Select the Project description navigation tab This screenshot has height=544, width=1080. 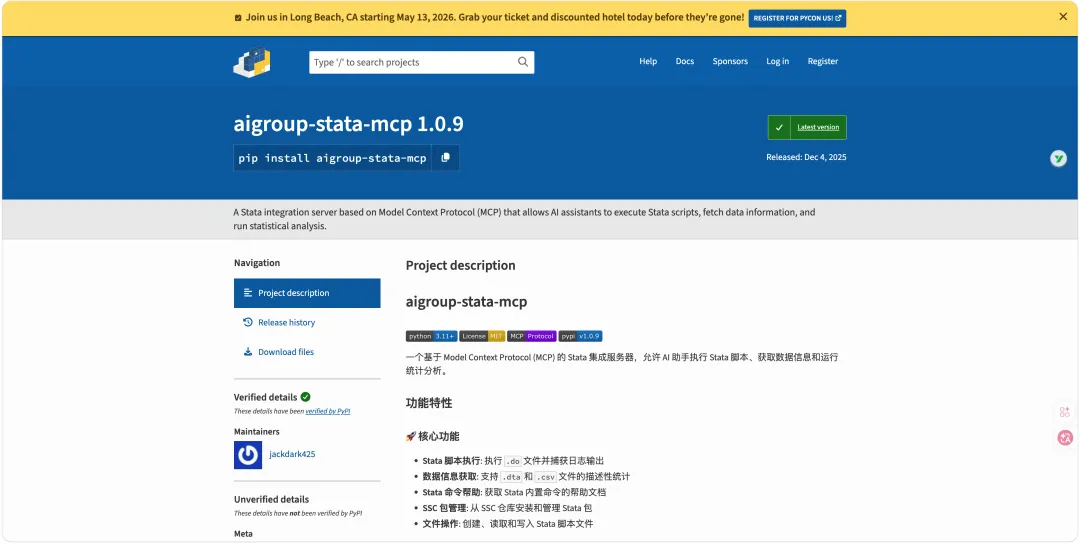coord(307,293)
